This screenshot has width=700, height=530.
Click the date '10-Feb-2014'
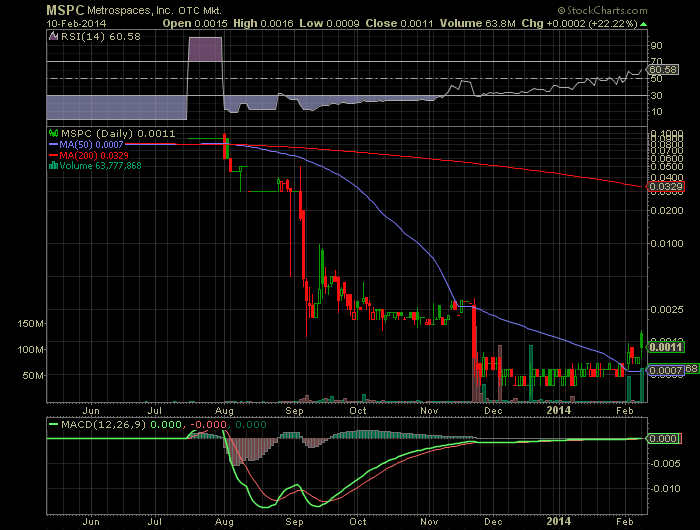coord(76,23)
